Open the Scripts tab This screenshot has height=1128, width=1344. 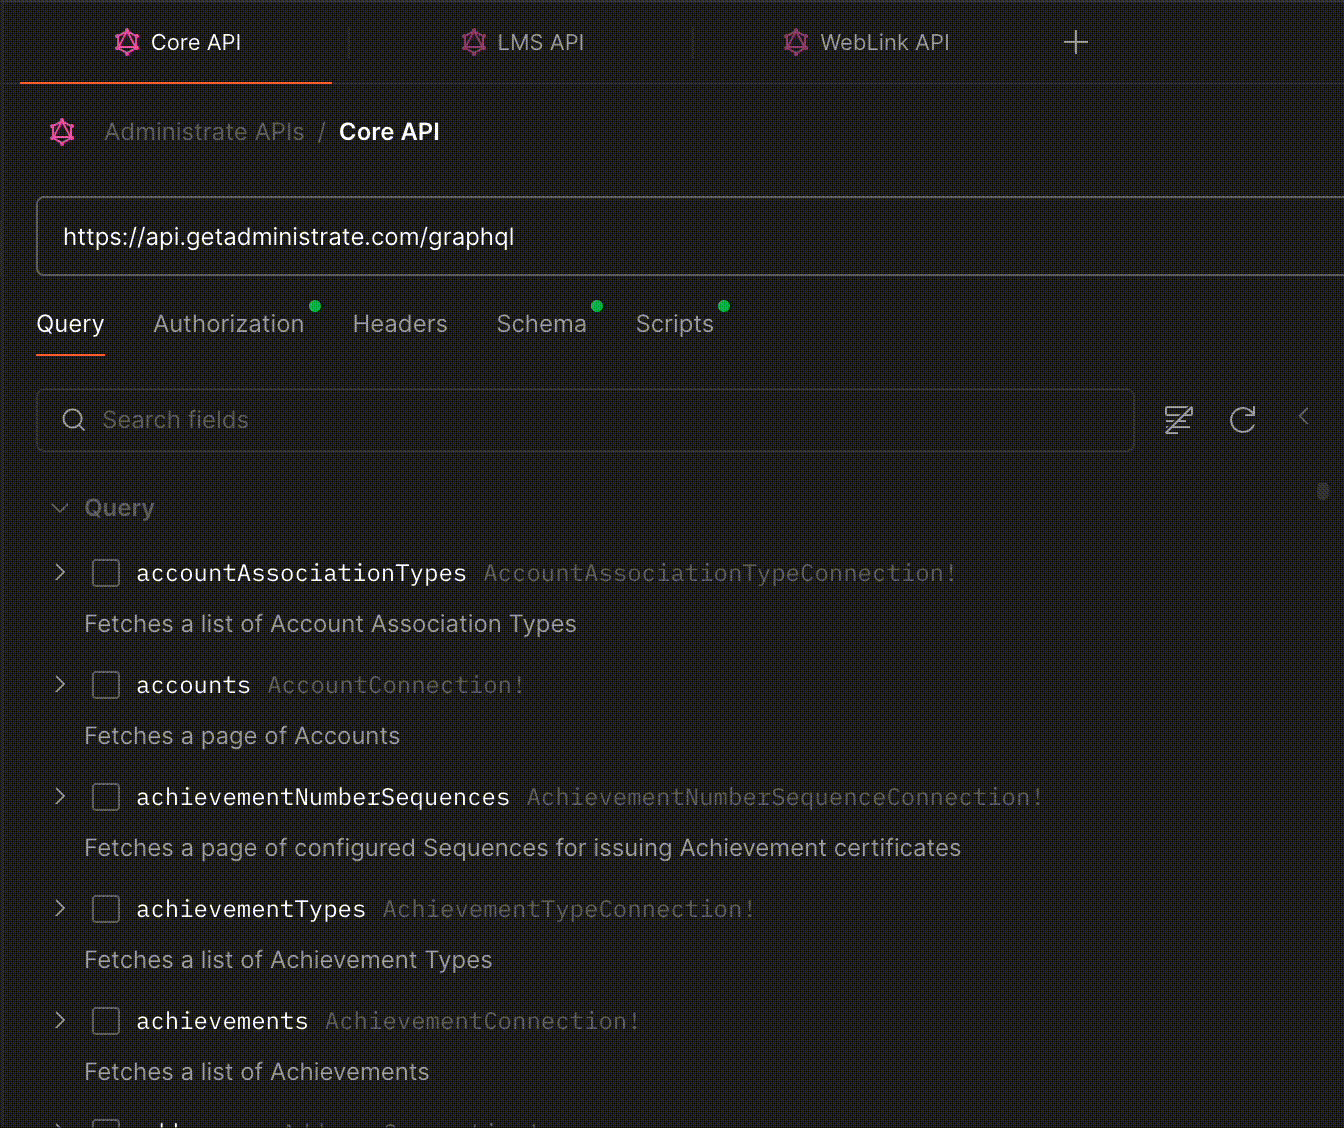[x=675, y=324]
